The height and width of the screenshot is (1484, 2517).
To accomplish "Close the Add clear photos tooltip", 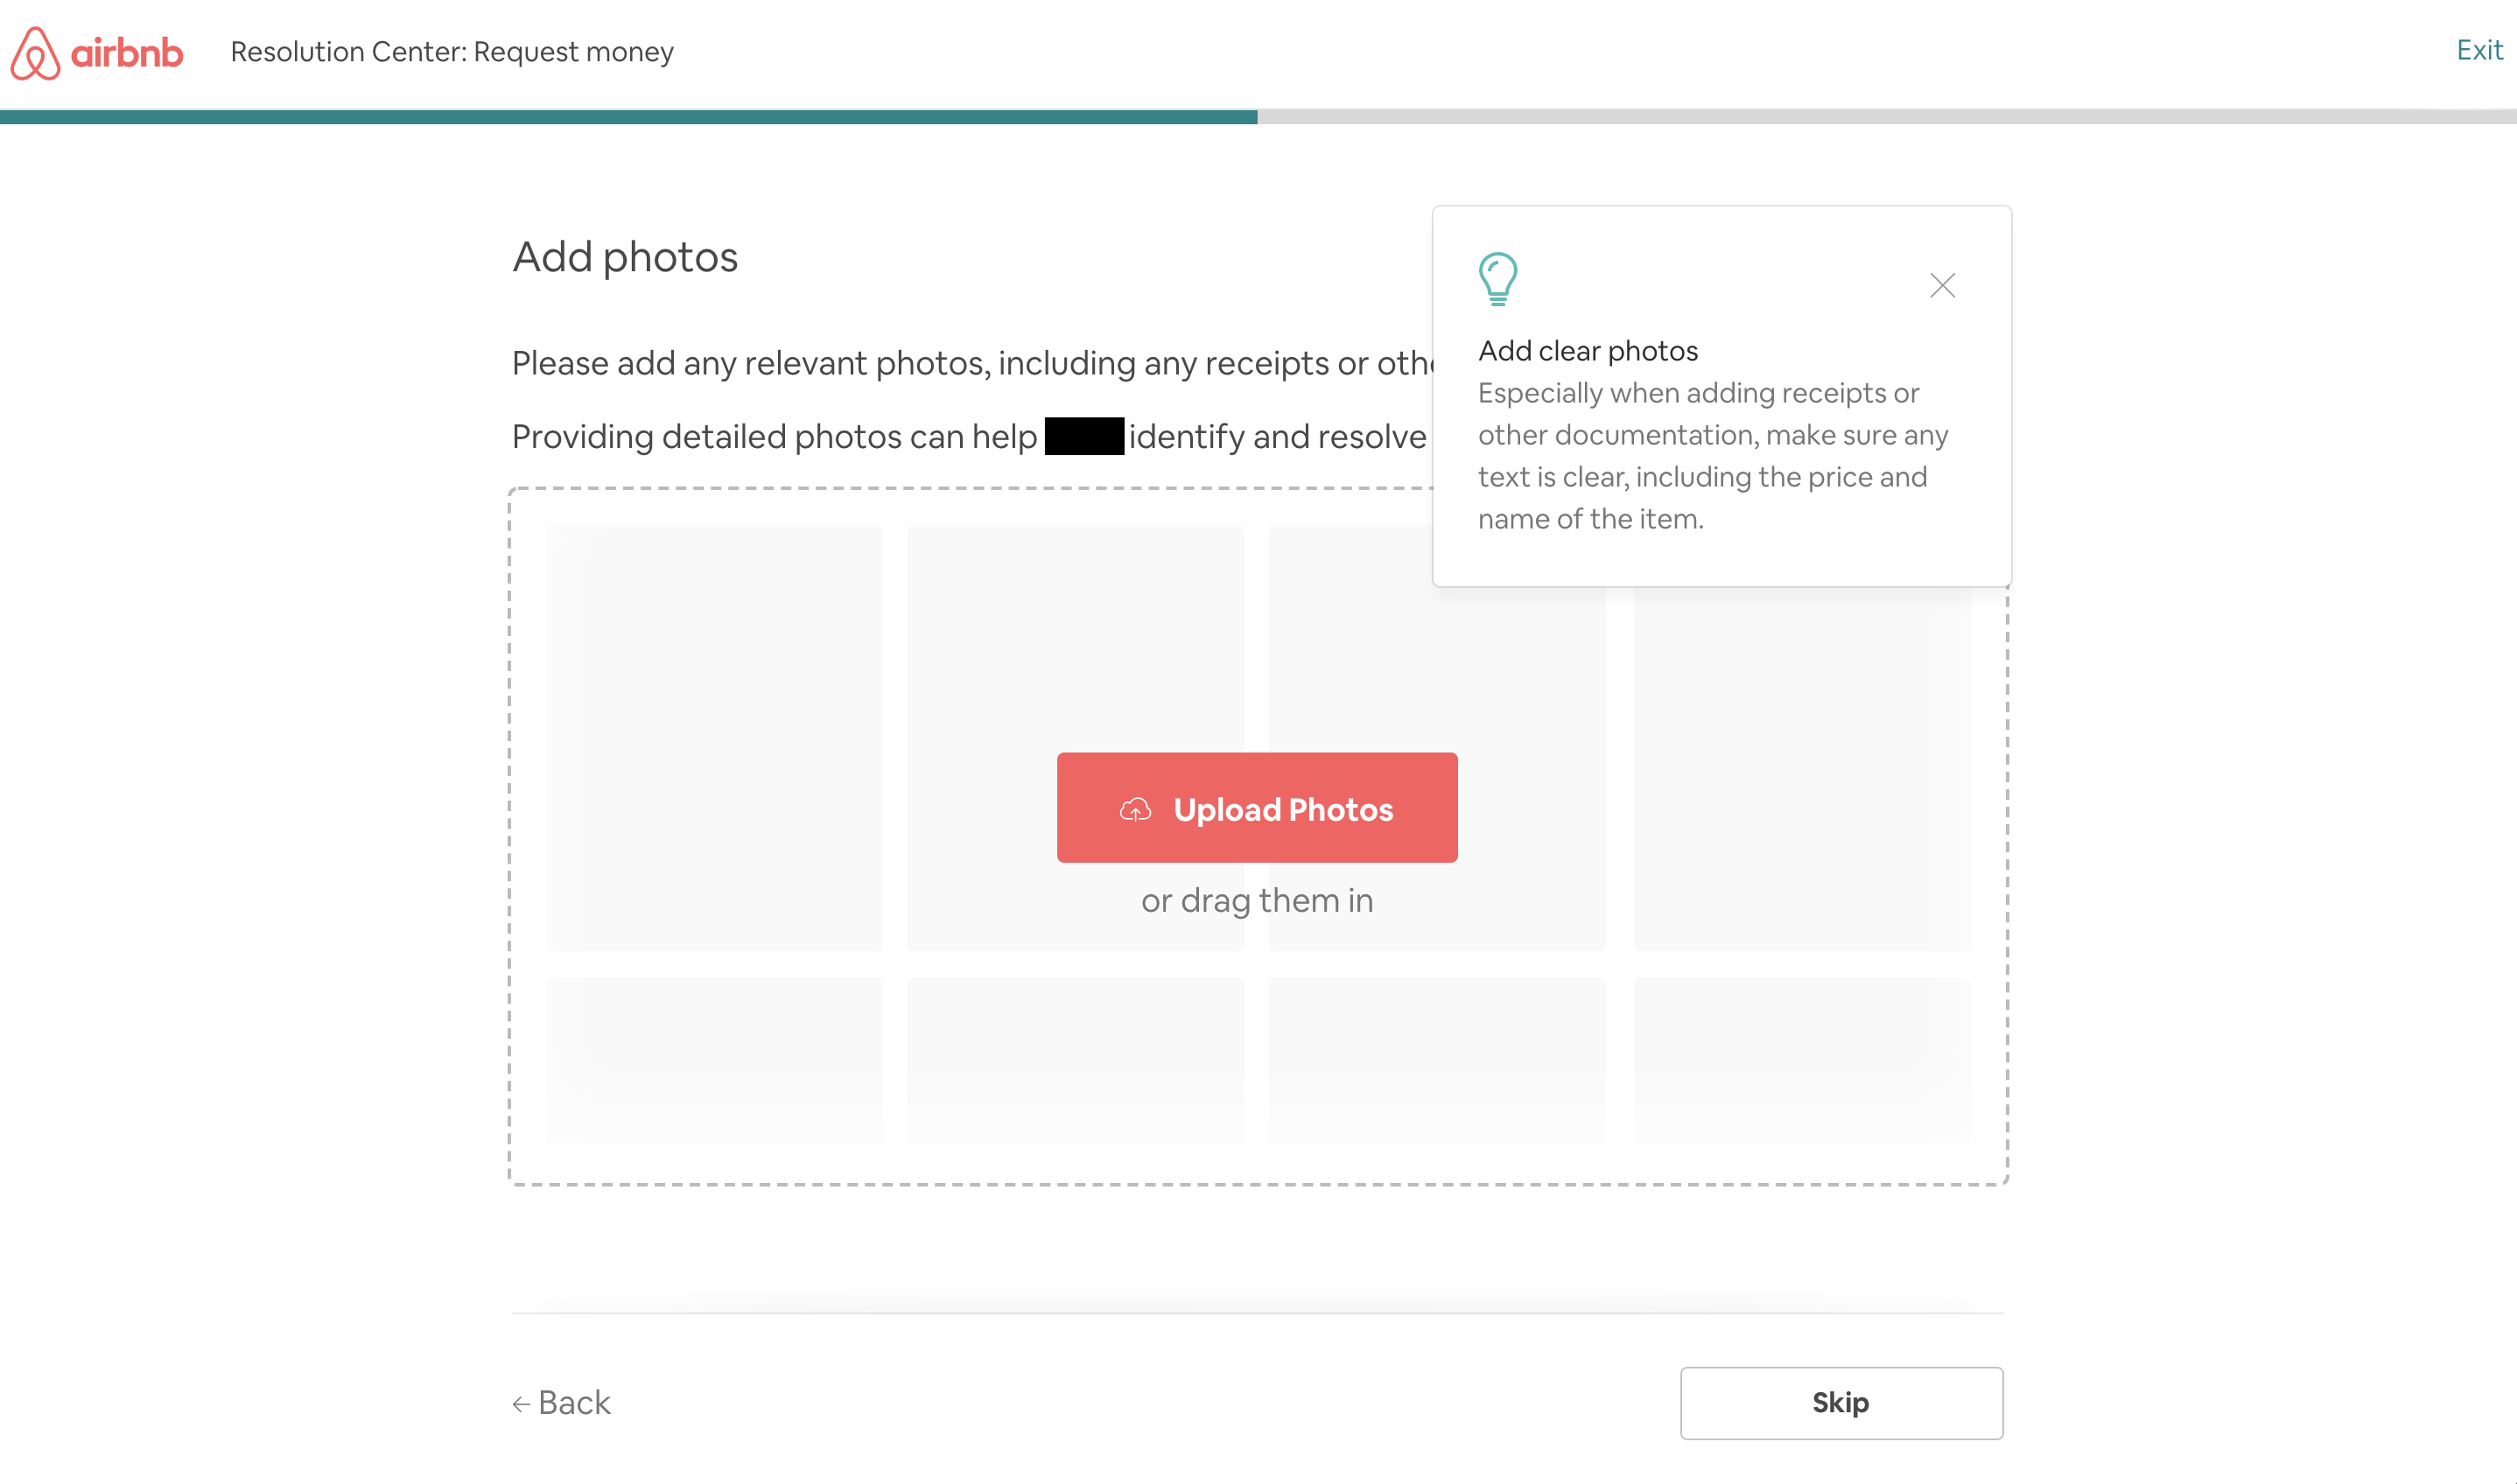I will 1941,284.
